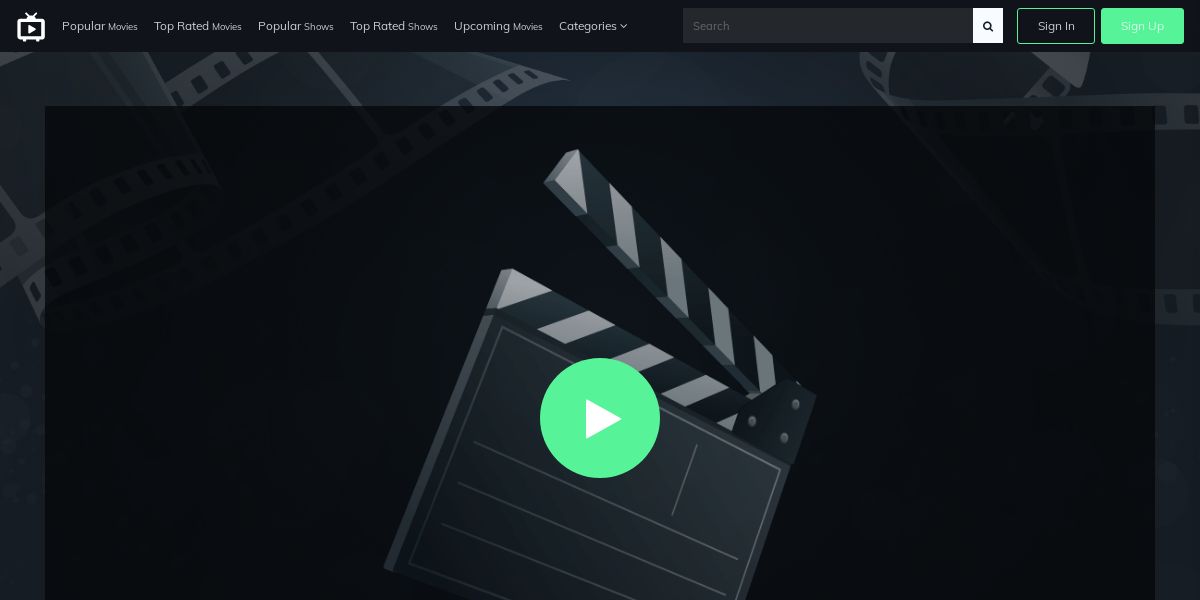Go to Popular Shows
1200x600 pixels.
(x=296, y=26)
